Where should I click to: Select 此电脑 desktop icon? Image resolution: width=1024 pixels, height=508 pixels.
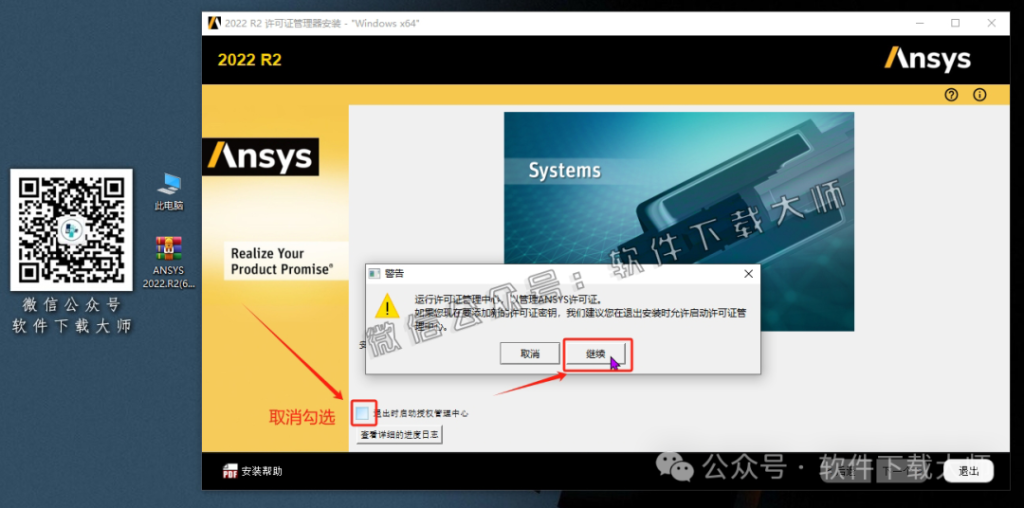(169, 191)
